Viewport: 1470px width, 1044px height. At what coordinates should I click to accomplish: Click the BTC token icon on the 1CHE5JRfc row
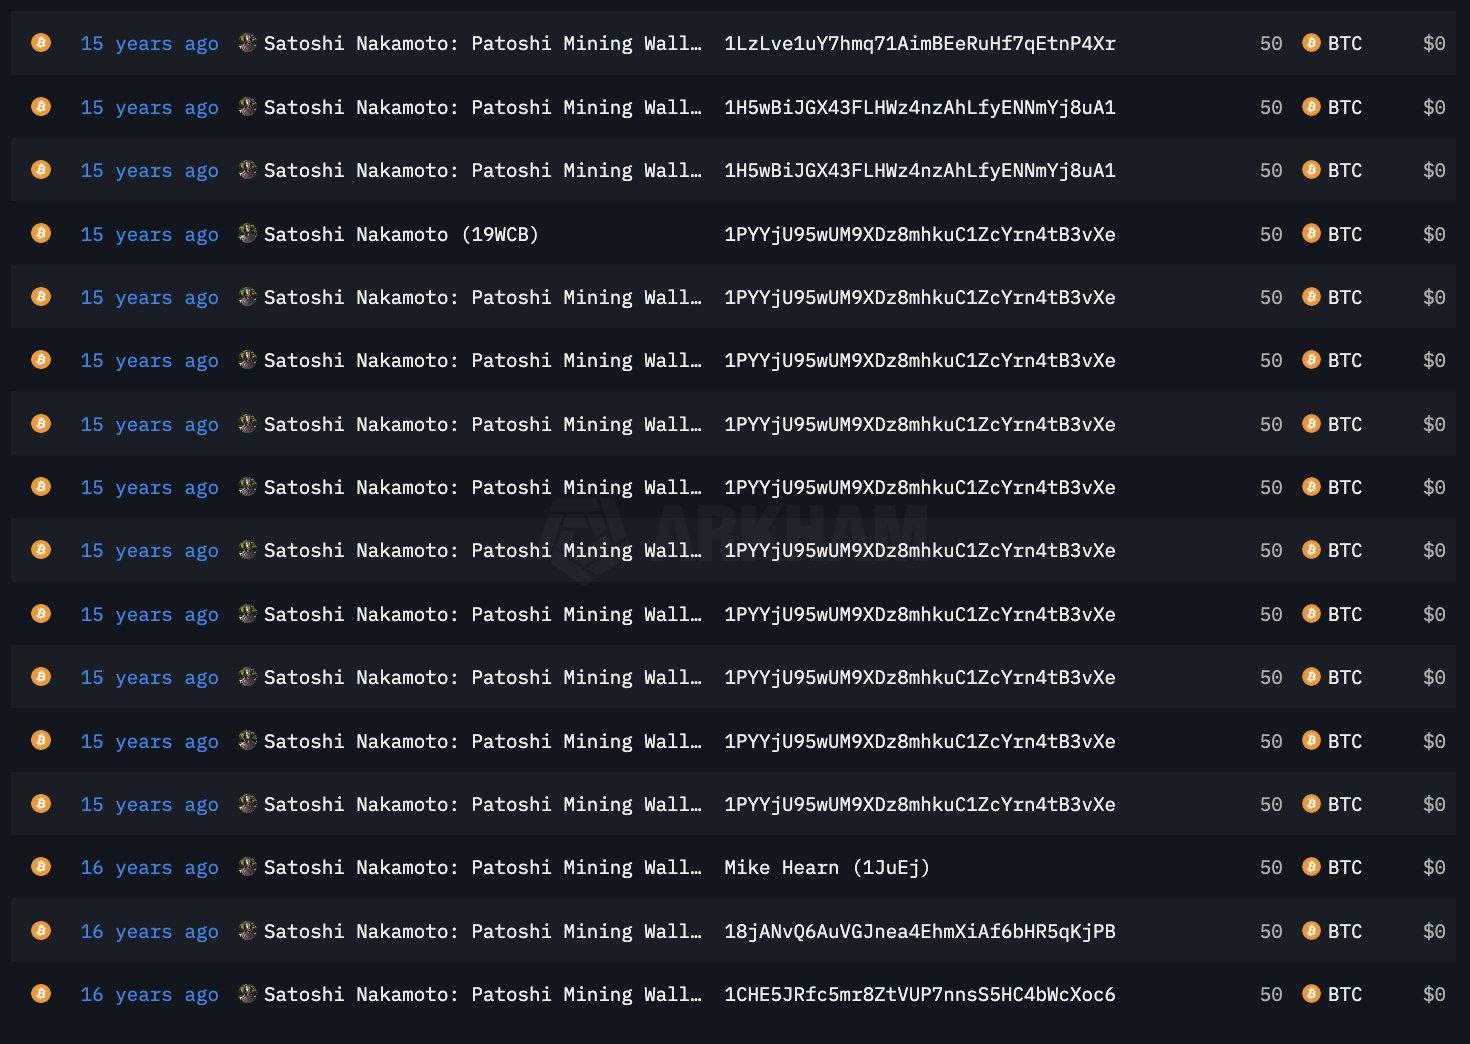[x=1311, y=994]
